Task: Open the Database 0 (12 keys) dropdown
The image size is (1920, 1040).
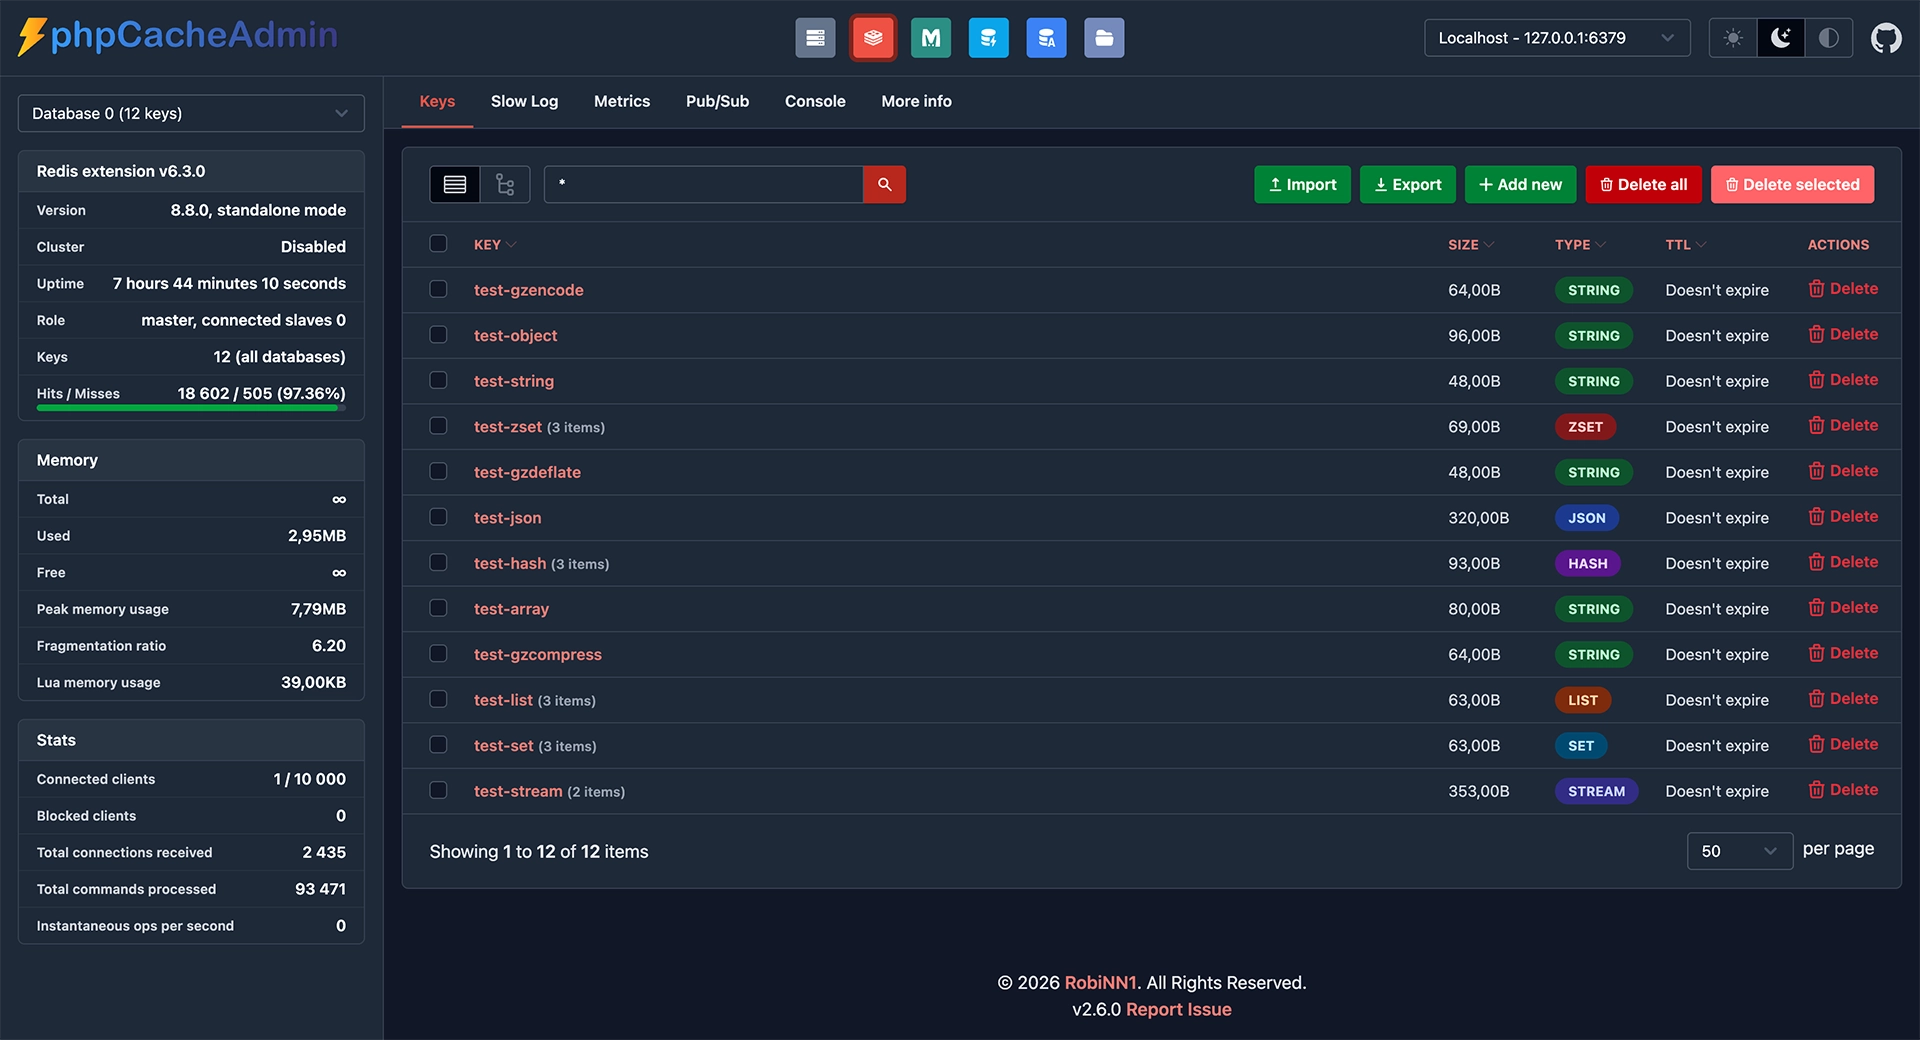Action: click(x=191, y=113)
